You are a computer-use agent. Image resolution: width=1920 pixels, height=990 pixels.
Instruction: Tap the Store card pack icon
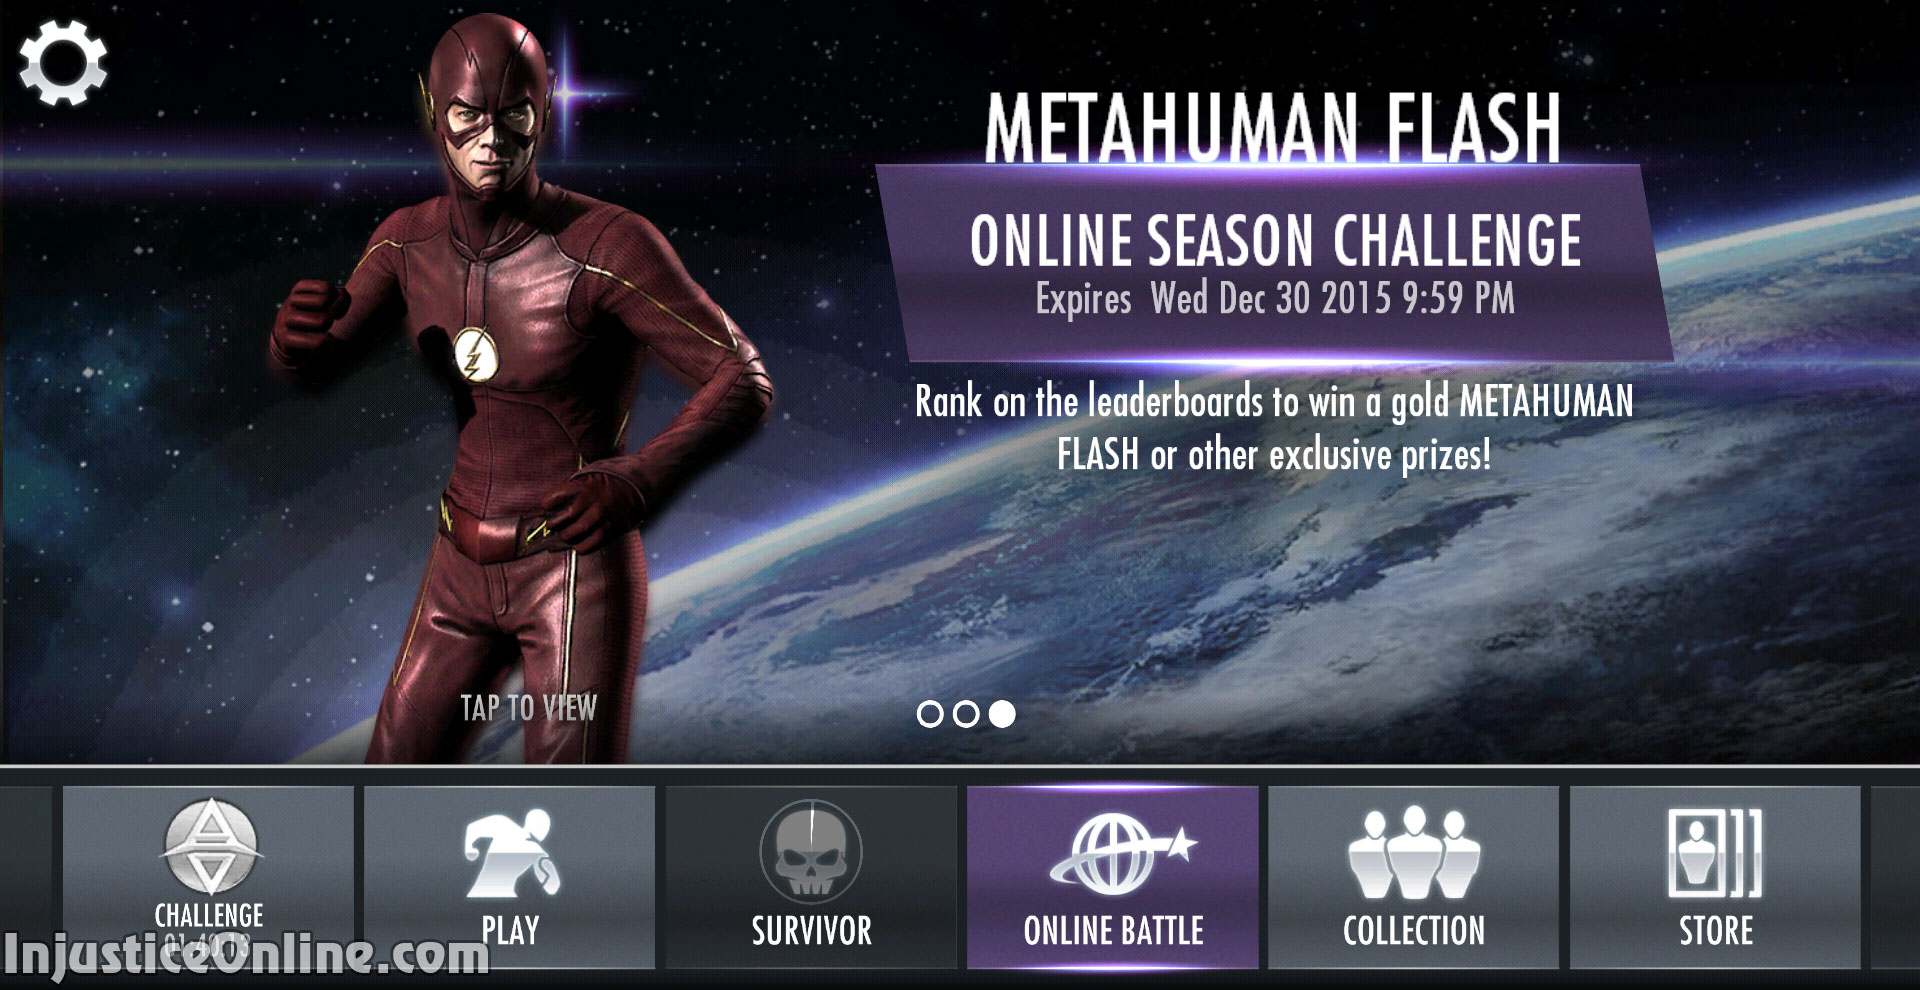[x=1714, y=853]
